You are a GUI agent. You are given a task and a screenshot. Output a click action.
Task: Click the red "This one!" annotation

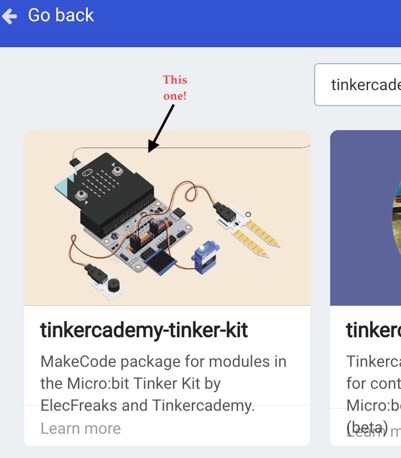(x=175, y=88)
